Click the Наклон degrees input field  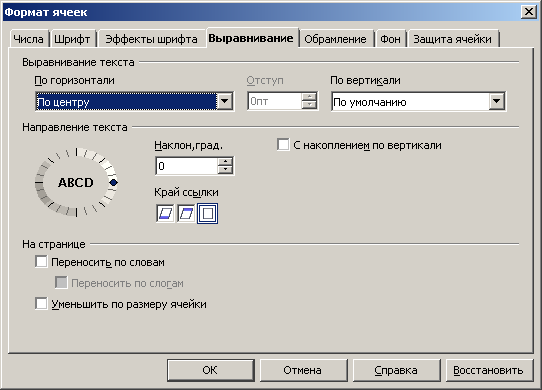(x=187, y=166)
